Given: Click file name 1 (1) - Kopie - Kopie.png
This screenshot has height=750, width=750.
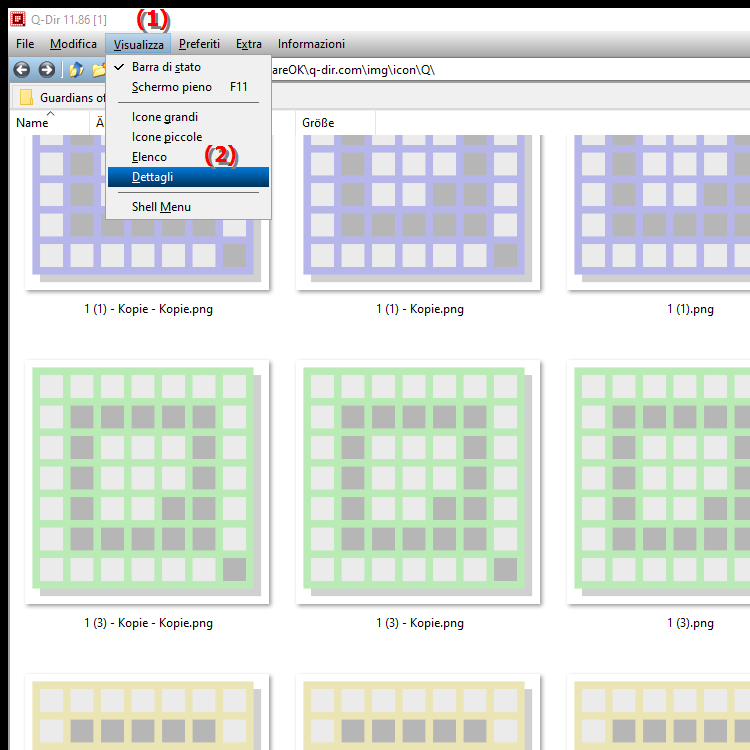Looking at the screenshot, I should [x=148, y=309].
